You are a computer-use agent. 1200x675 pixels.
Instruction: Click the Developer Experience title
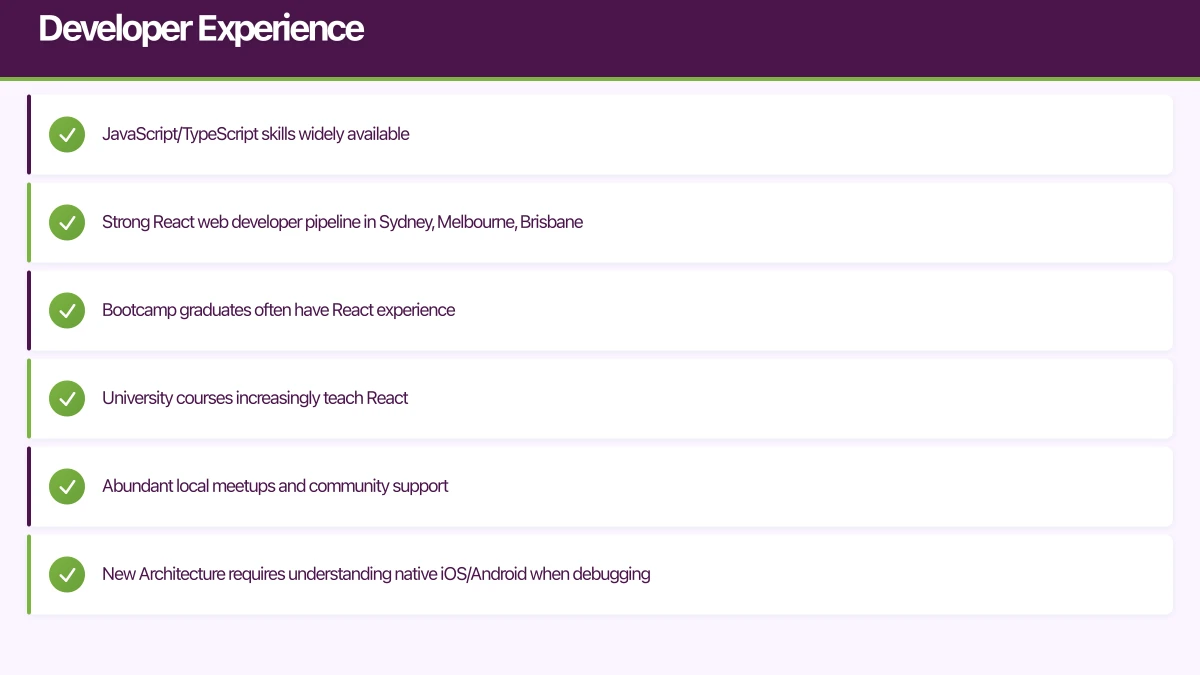pos(200,28)
